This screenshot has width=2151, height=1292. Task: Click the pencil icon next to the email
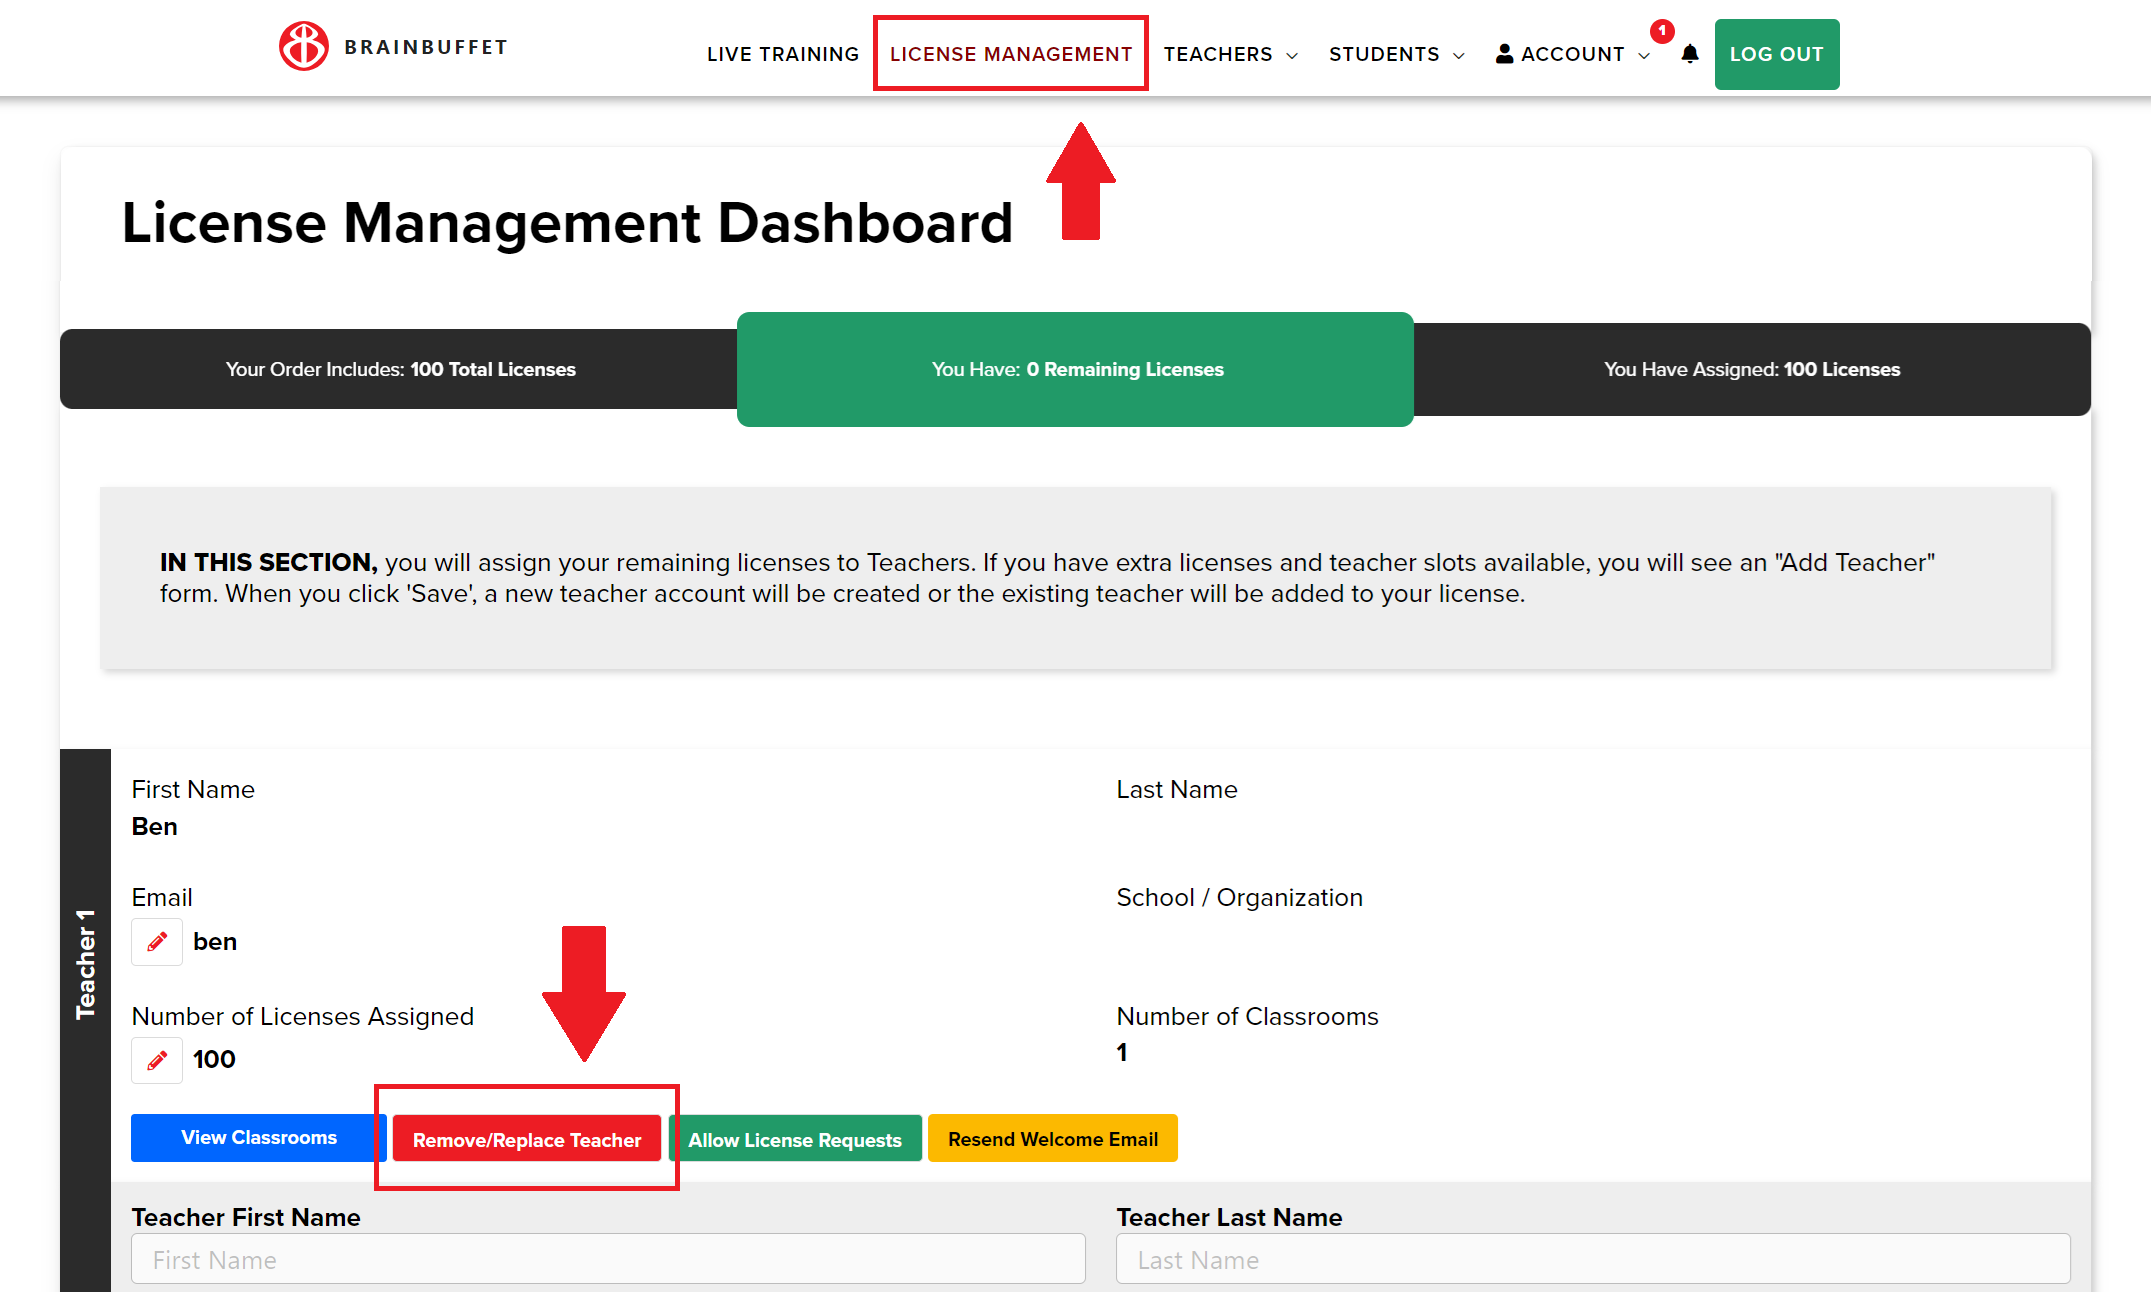tap(157, 942)
